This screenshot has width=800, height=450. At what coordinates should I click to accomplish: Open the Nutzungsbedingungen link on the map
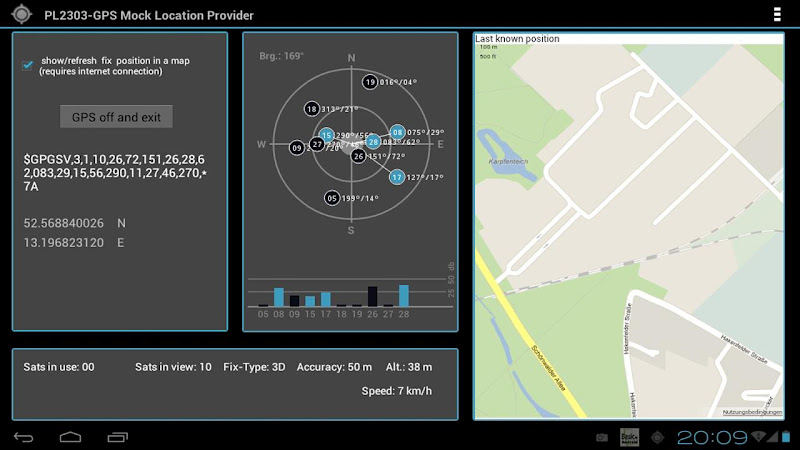click(752, 412)
